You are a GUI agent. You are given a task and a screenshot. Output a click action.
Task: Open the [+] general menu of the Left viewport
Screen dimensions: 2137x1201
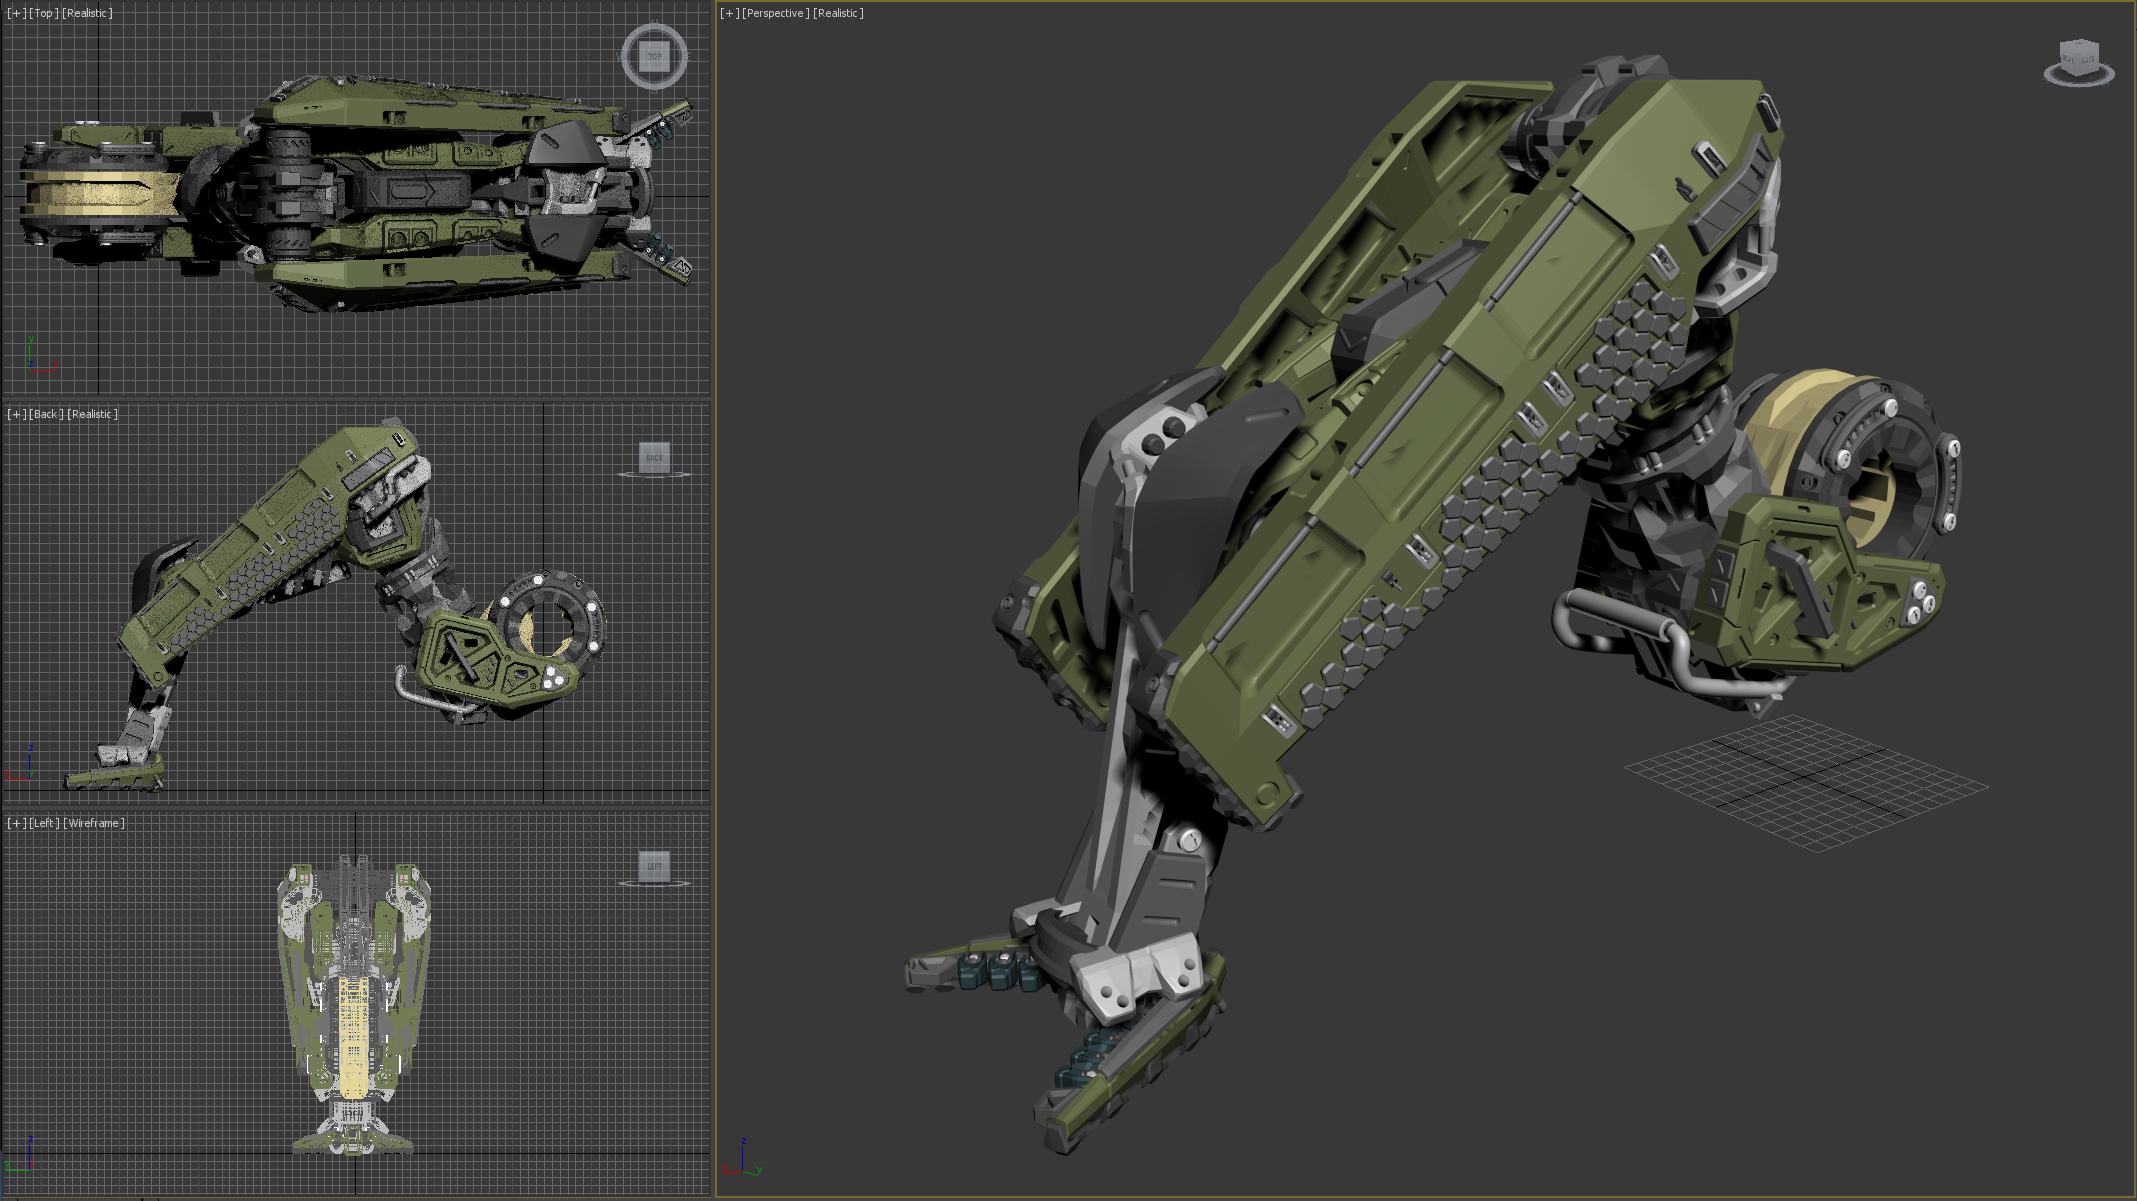click(16, 823)
